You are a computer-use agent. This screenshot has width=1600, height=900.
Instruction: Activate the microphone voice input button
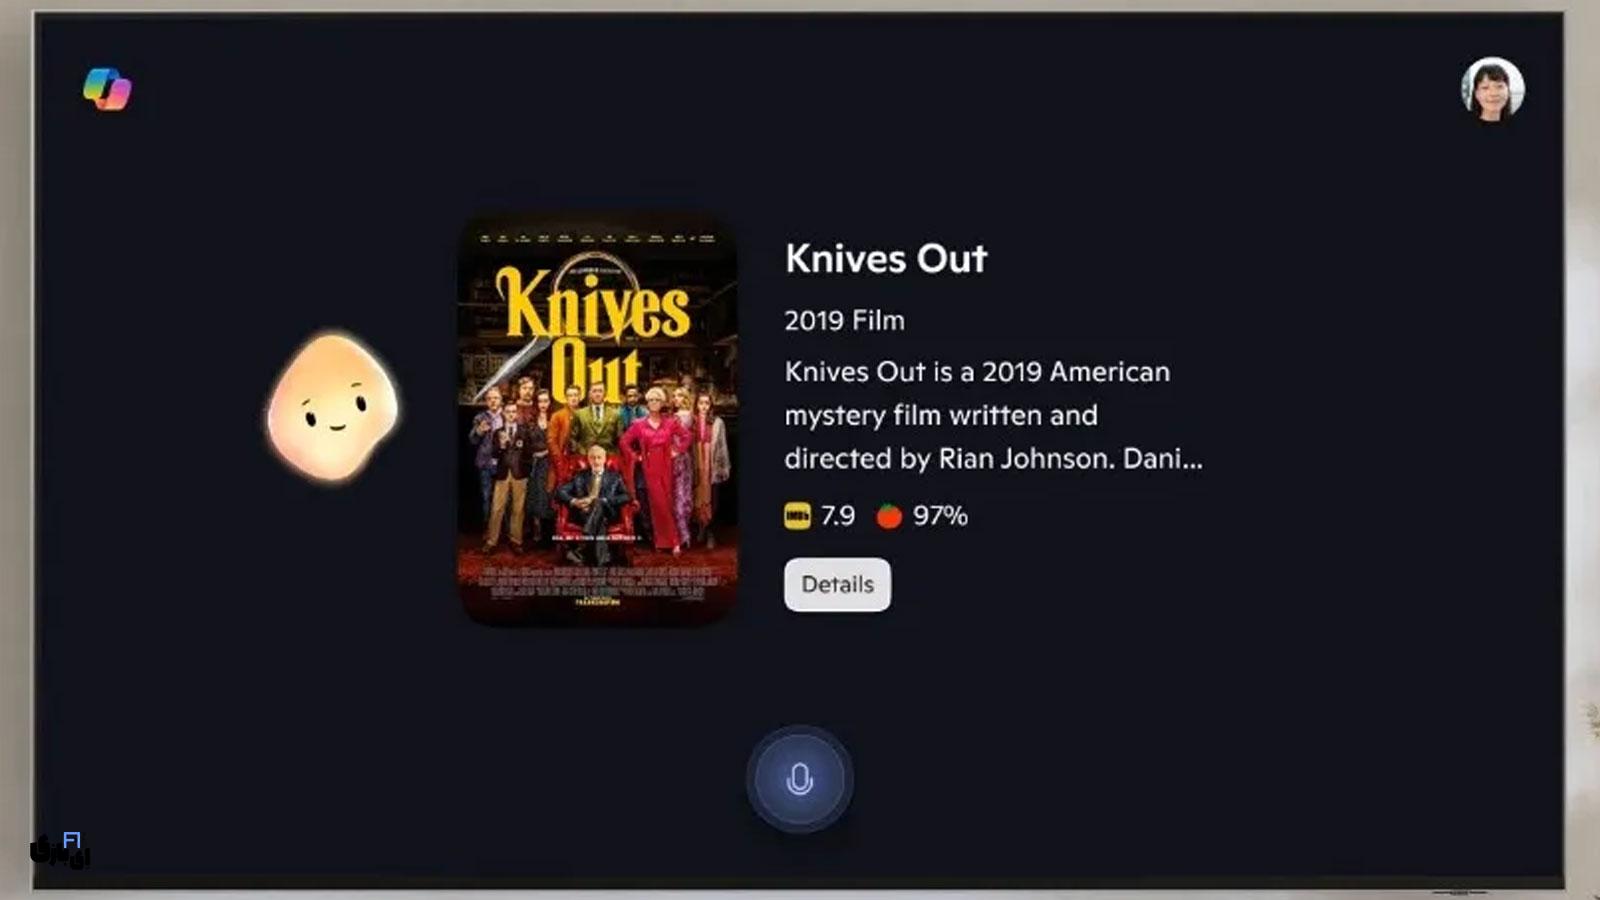click(799, 779)
